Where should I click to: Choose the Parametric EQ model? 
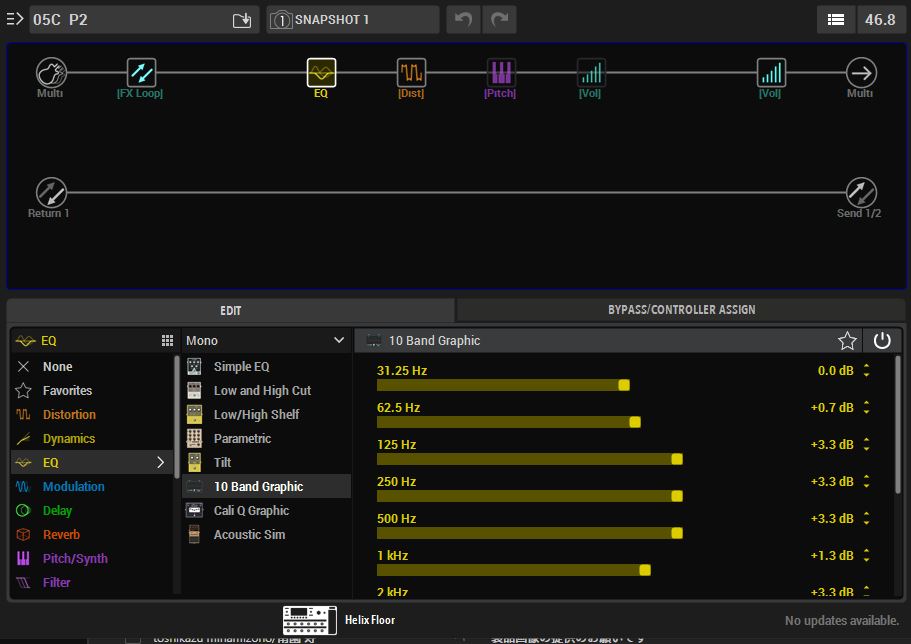click(x=242, y=439)
